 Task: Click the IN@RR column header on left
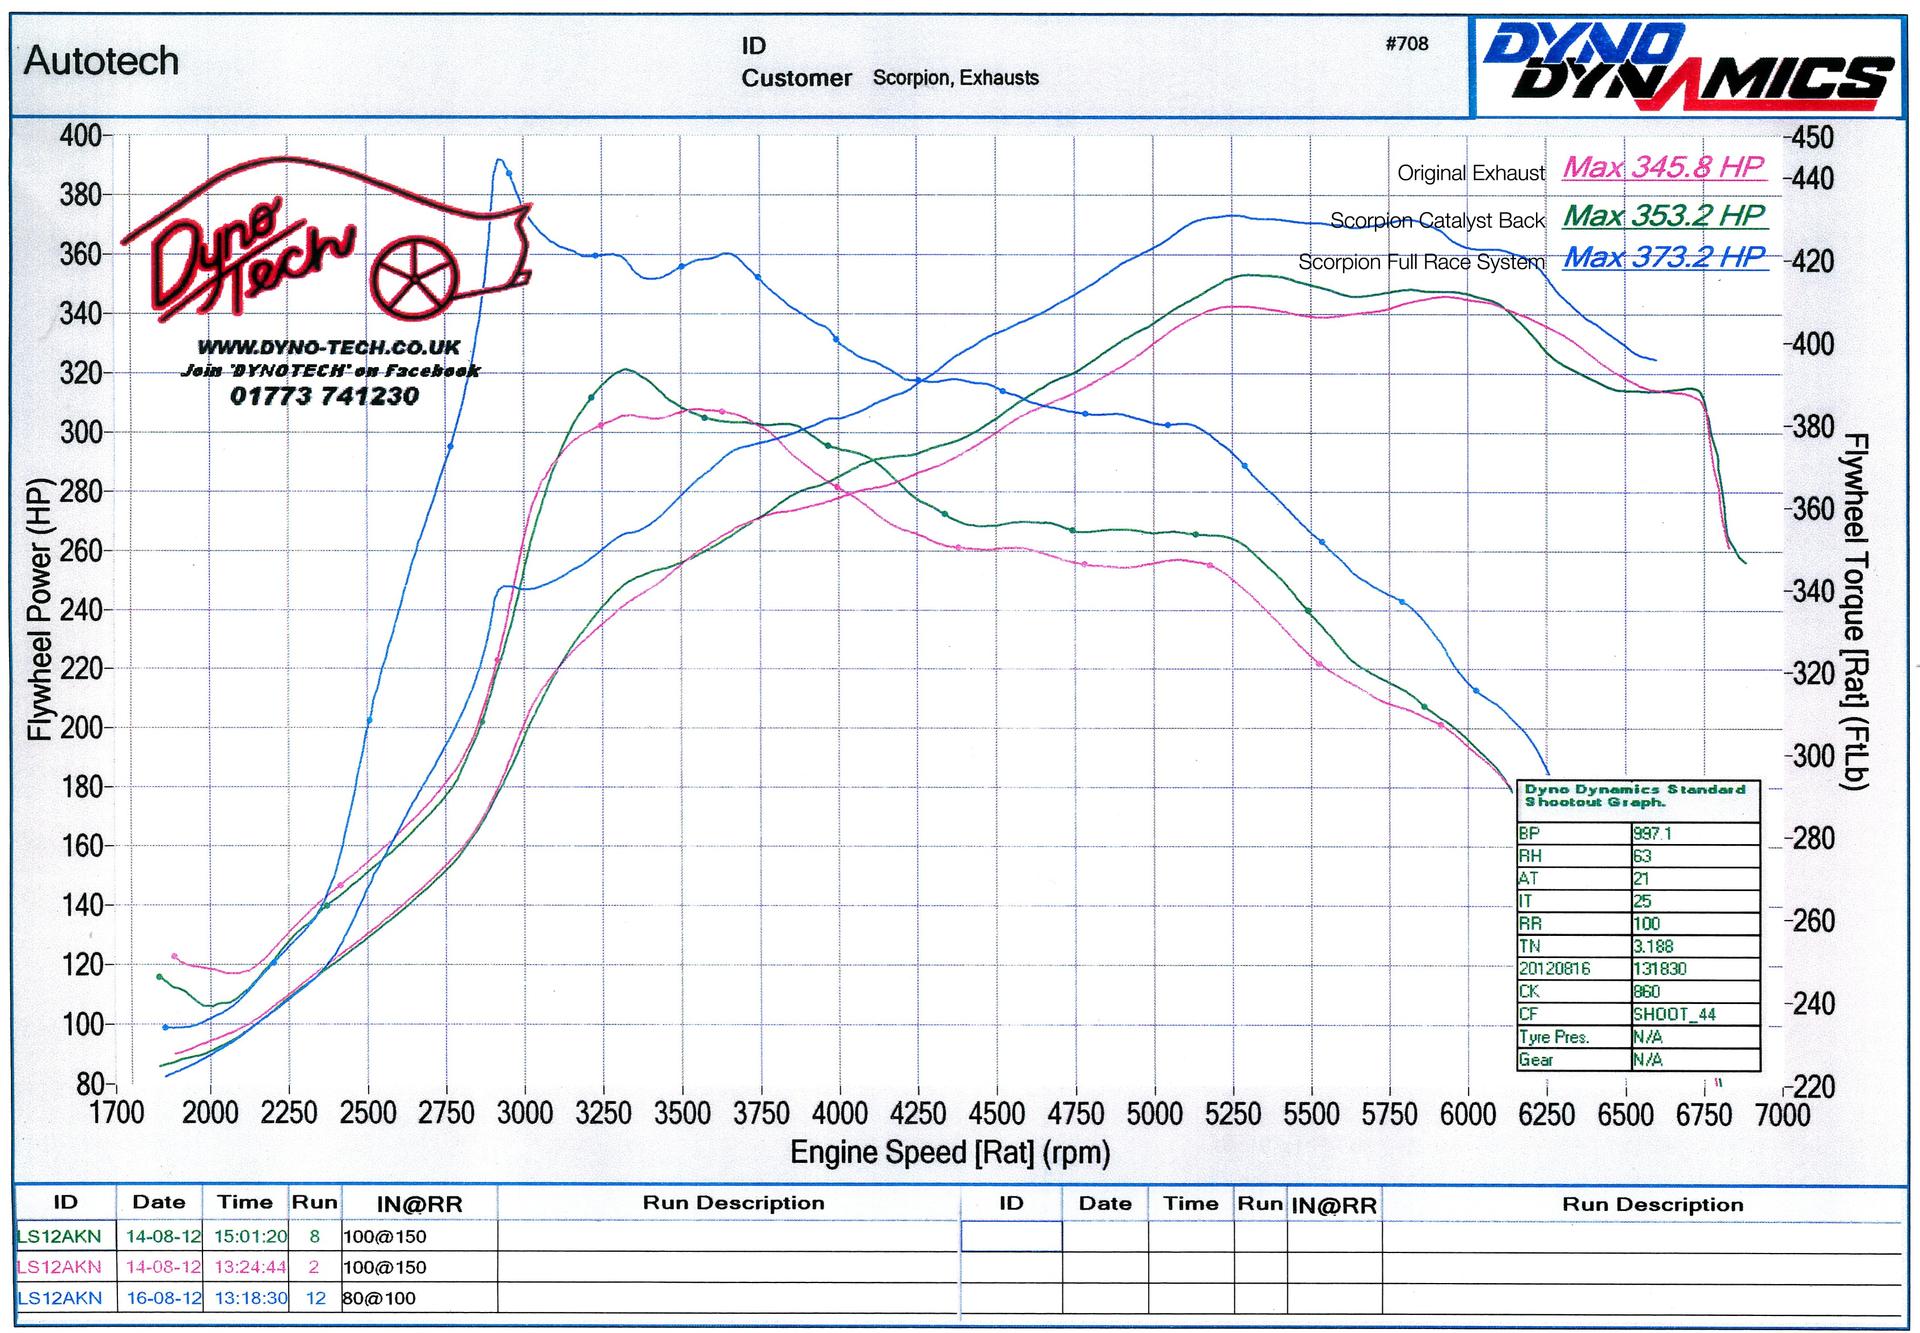[419, 1204]
